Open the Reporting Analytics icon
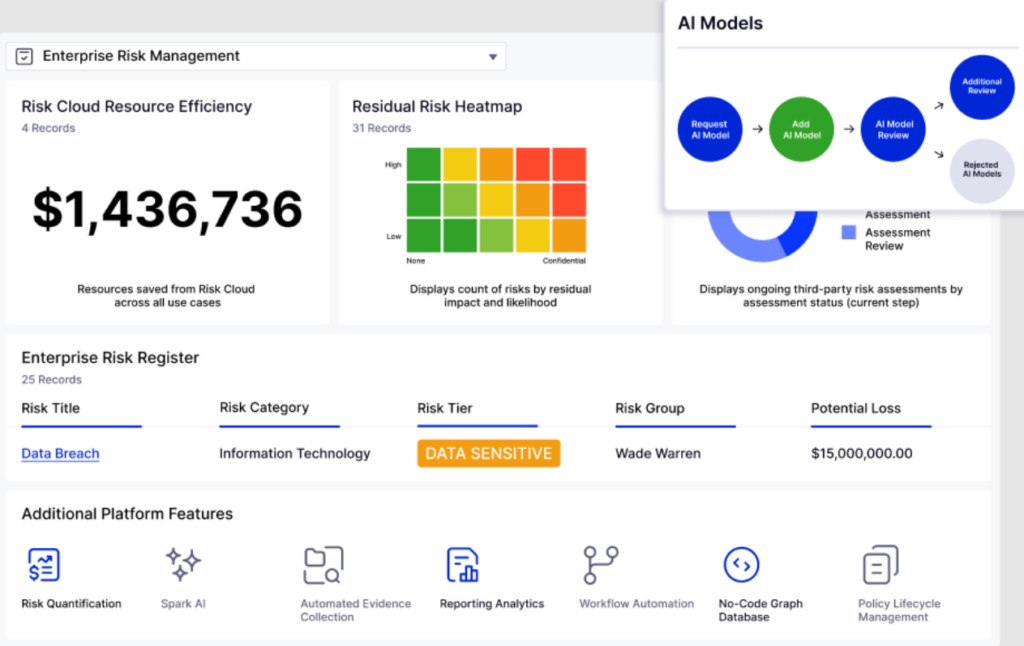Screen dimensions: 1024x646 (x=463, y=565)
